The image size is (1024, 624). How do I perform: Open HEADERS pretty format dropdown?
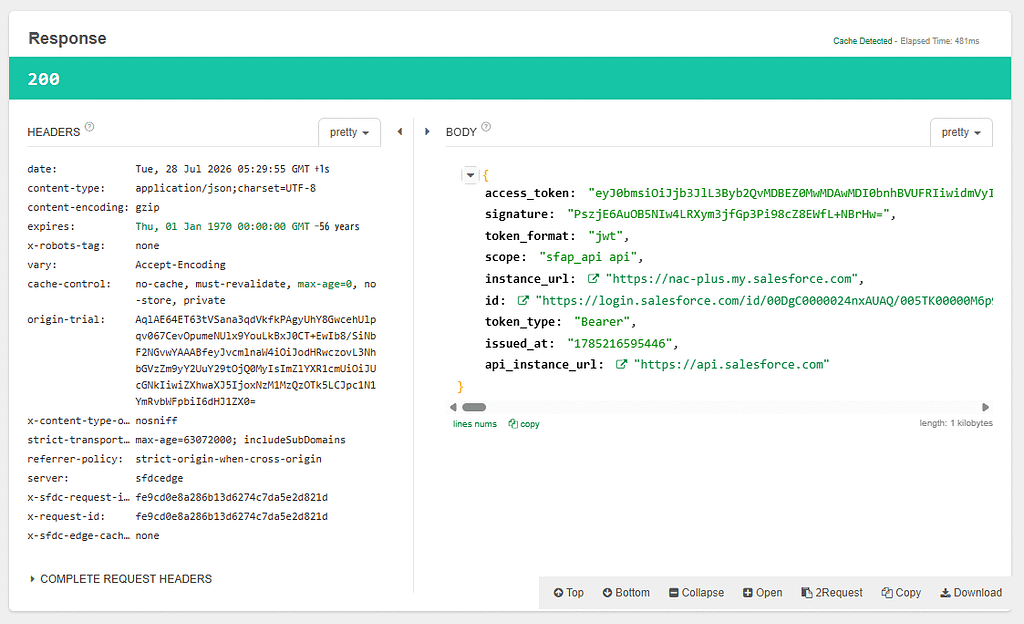point(349,133)
